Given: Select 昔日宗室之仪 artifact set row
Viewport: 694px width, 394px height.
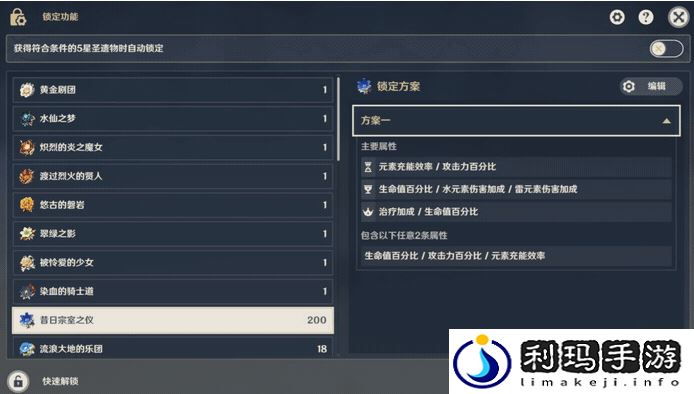Looking at the screenshot, I should click(173, 320).
